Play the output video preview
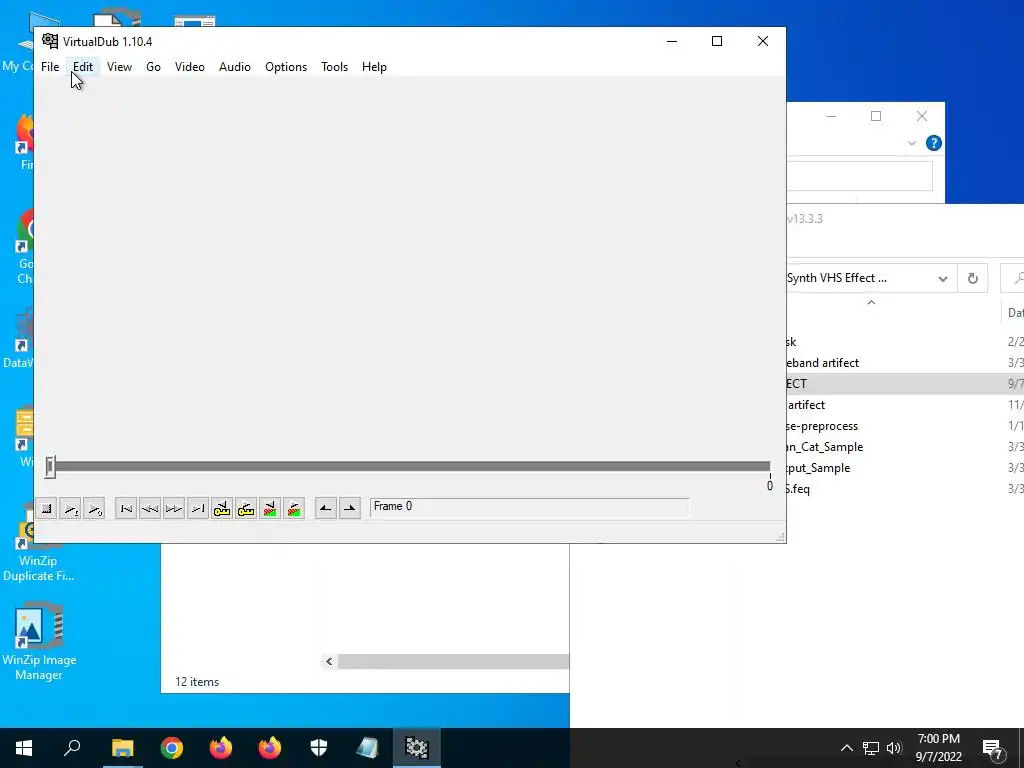 click(x=95, y=509)
